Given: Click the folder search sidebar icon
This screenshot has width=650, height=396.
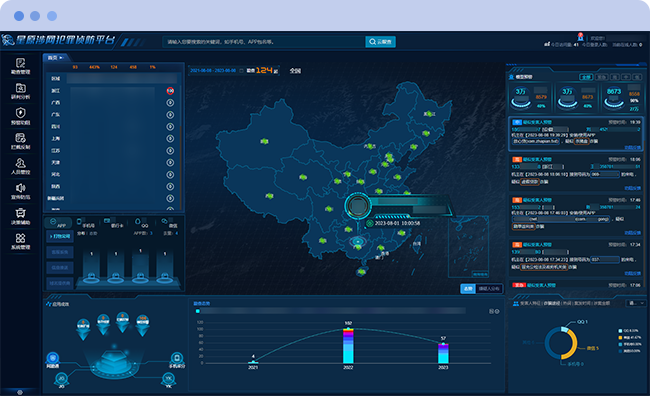Looking at the screenshot, I should click(20, 88).
